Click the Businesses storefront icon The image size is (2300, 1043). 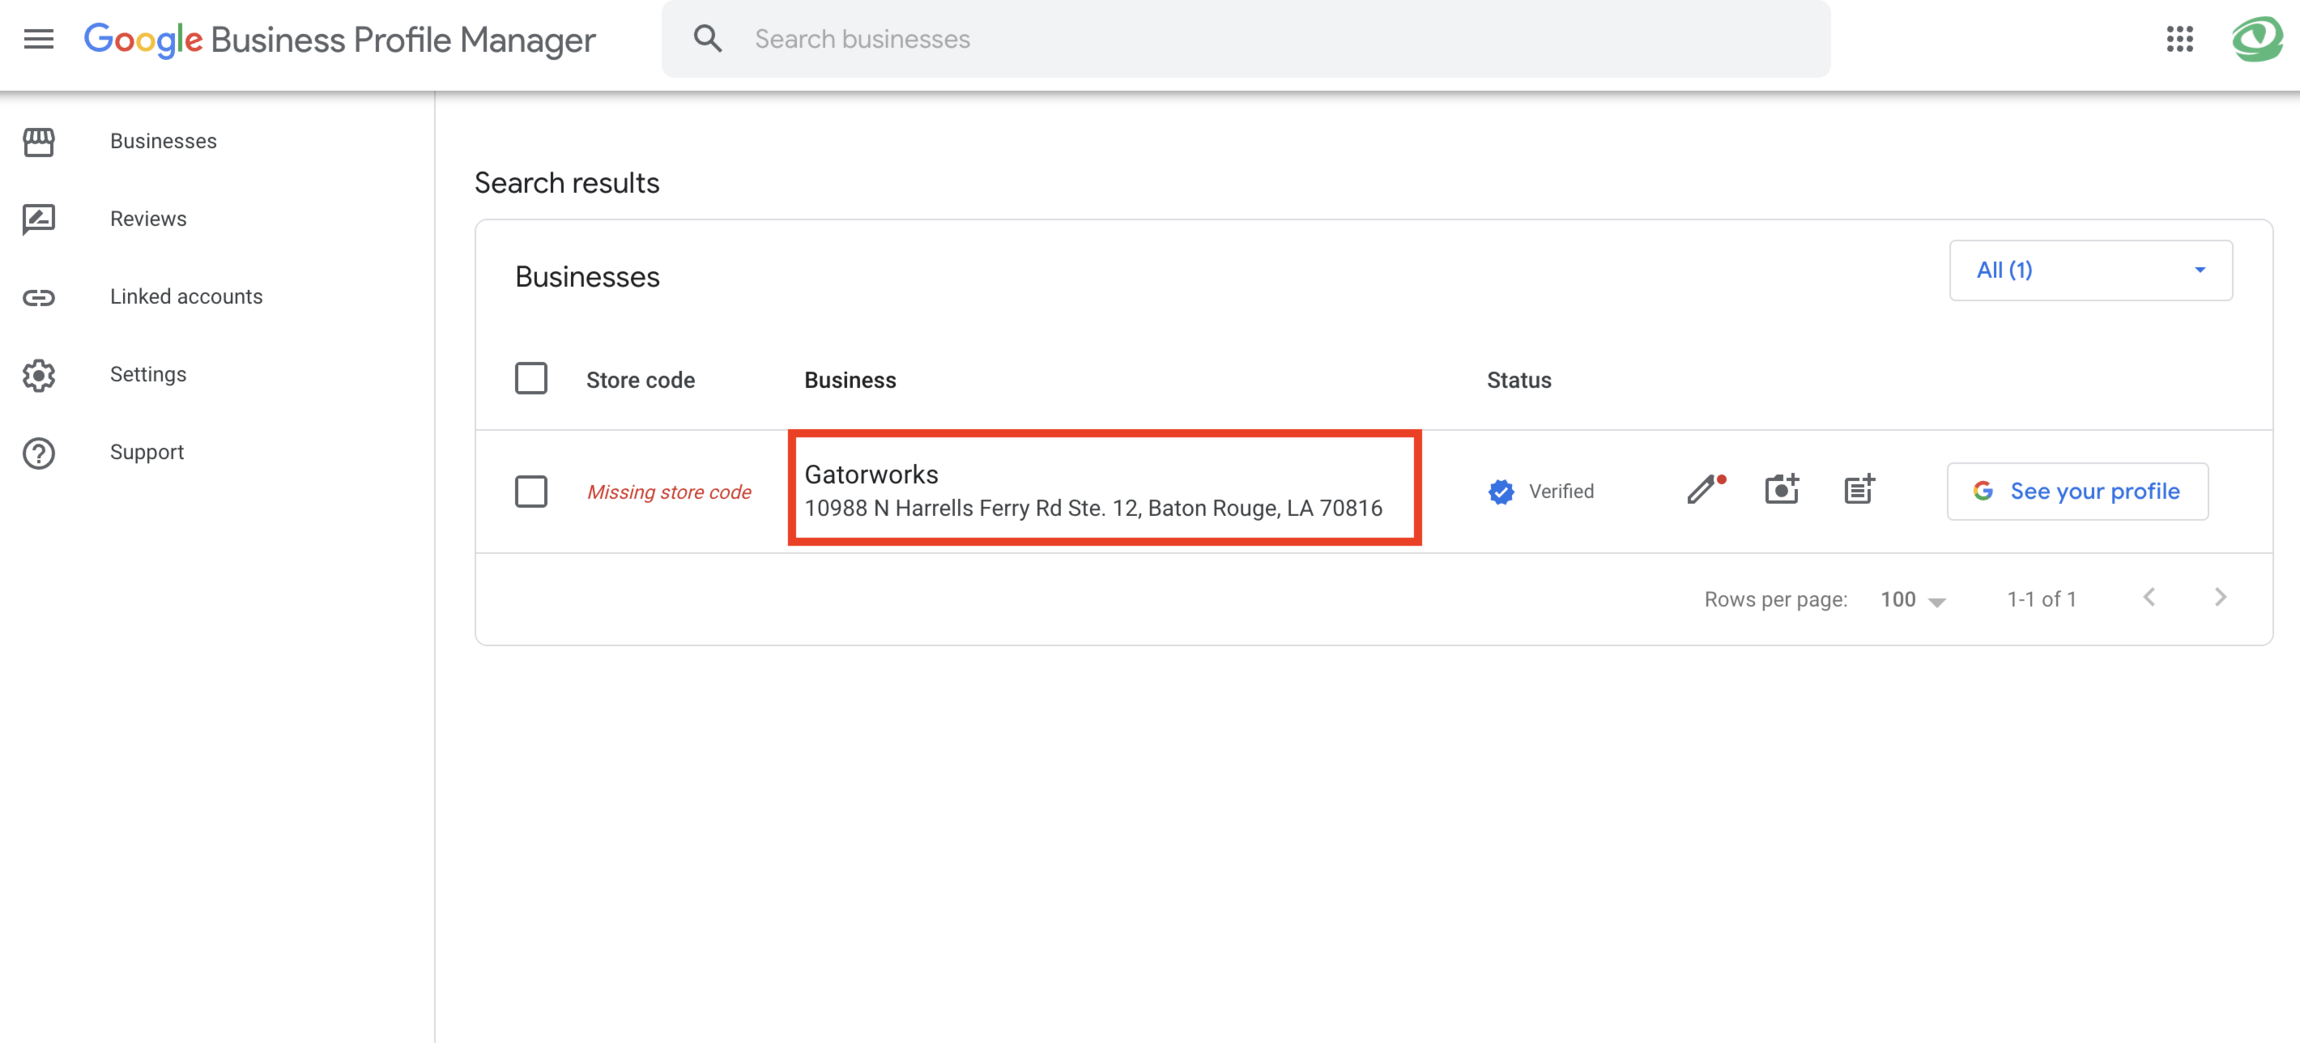tap(39, 142)
